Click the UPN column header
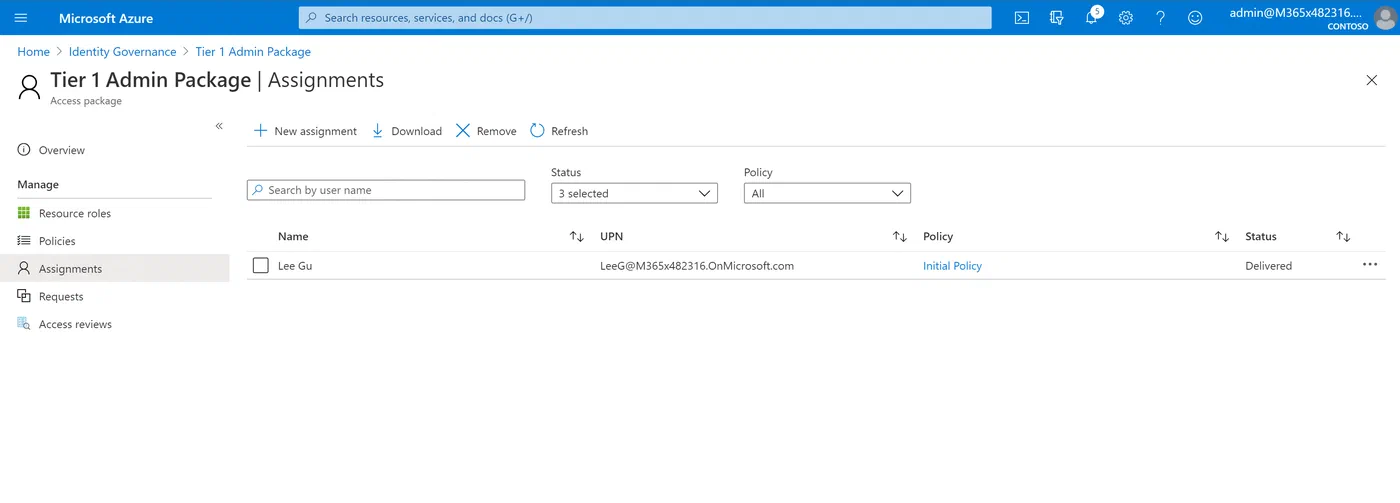Viewport: 1400px width, 503px height. [x=611, y=237]
